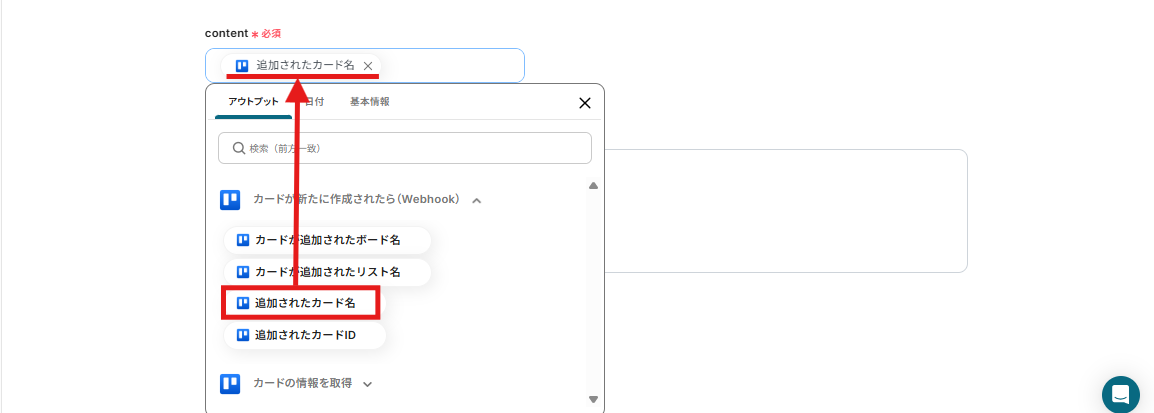Close the output picker popup
Screen dimensions: 1154x413
tap(585, 103)
